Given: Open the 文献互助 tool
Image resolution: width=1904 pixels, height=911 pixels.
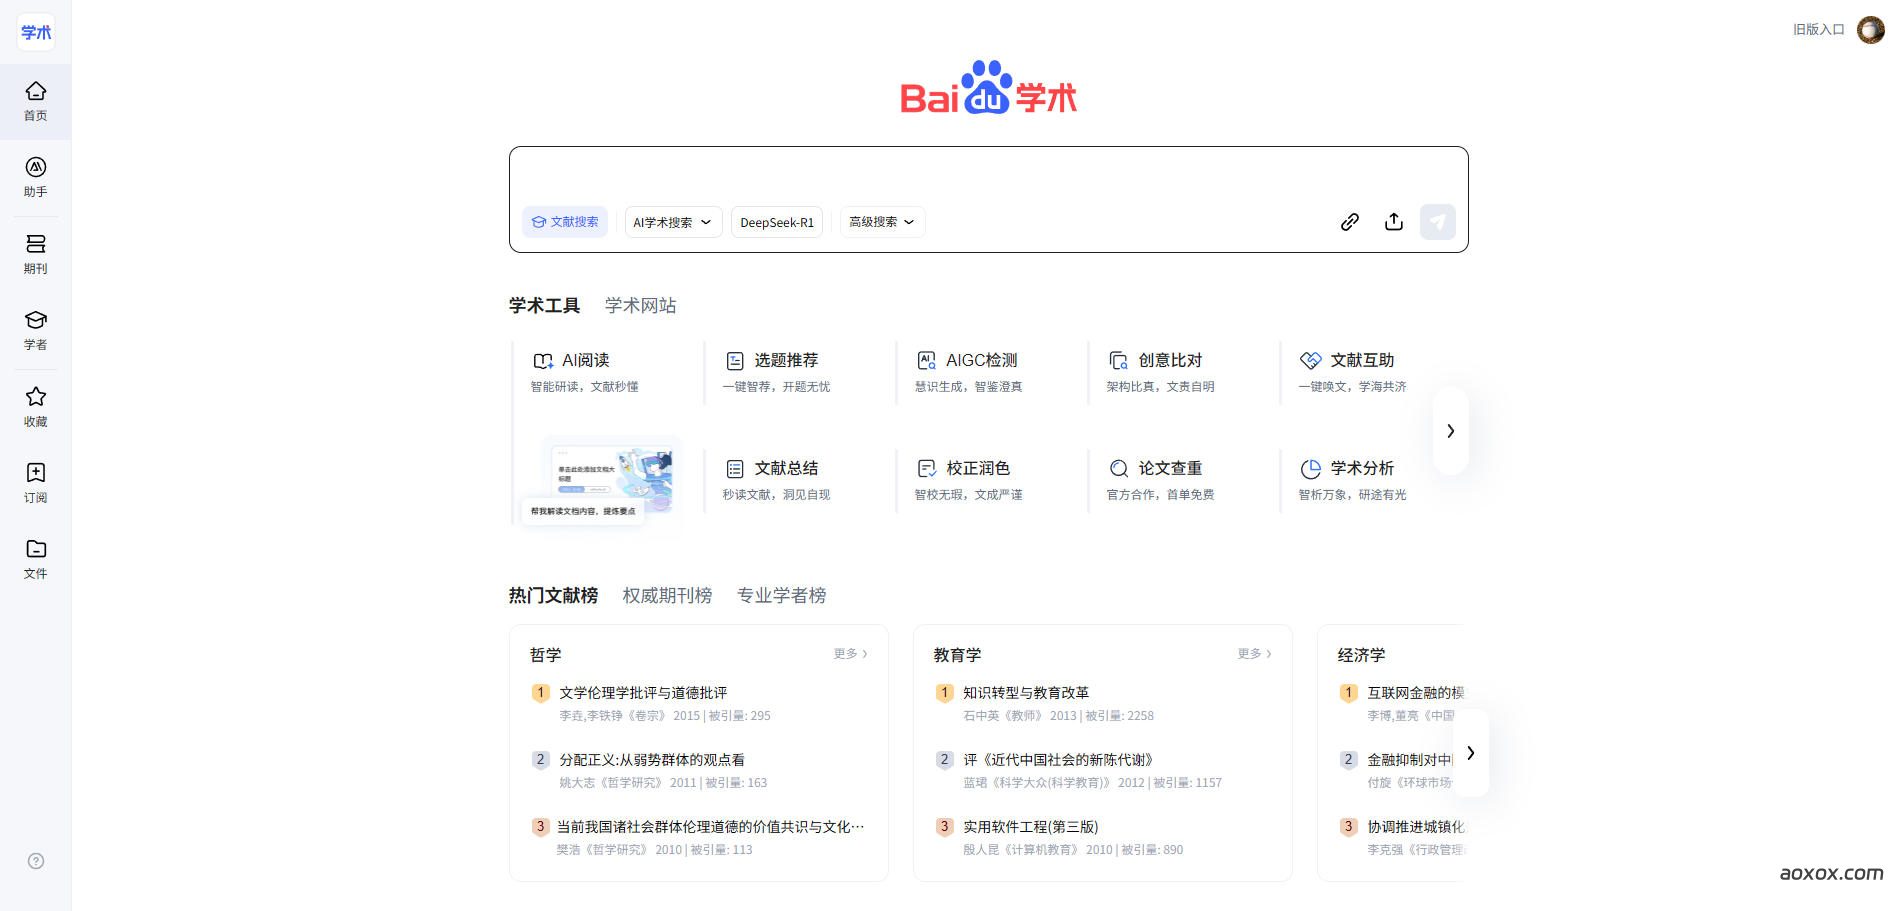Looking at the screenshot, I should point(1352,371).
